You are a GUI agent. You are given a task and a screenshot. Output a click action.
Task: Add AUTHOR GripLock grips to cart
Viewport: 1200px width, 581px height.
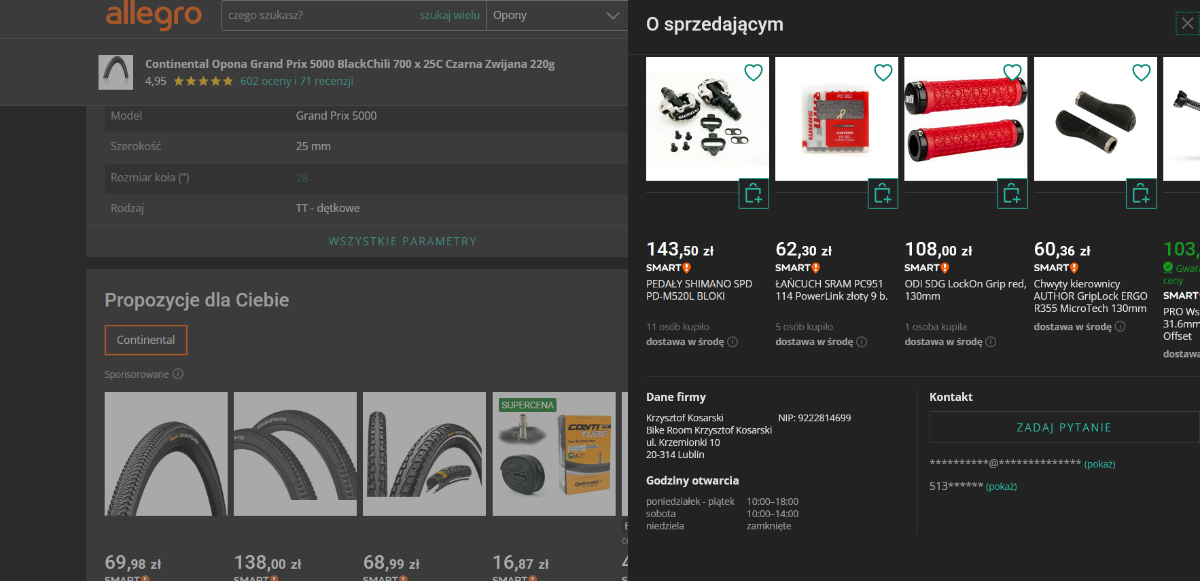tap(1141, 194)
